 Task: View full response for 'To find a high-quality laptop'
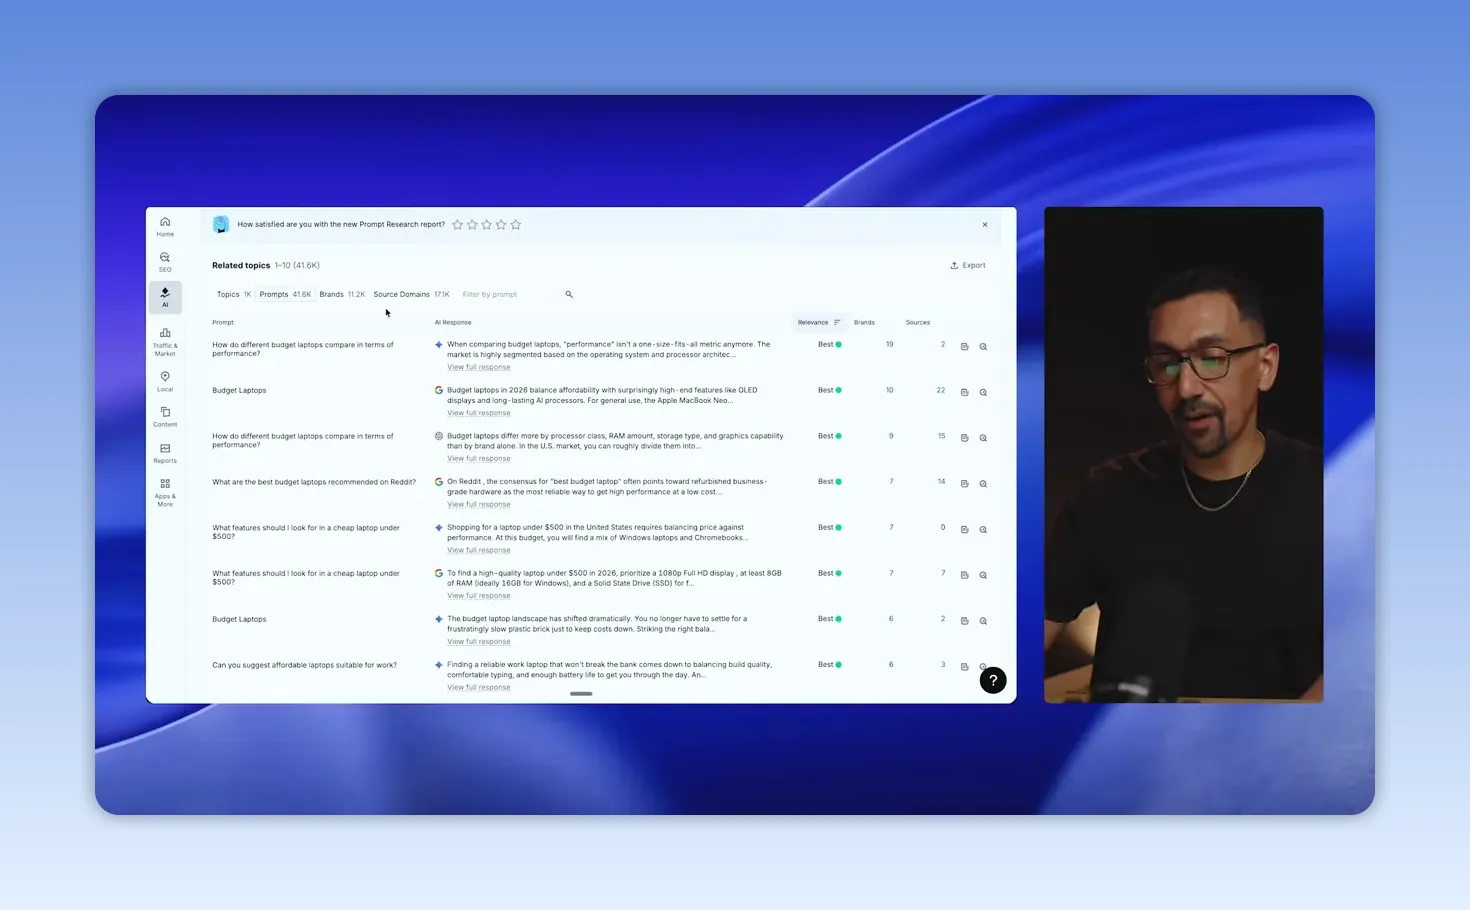[479, 596]
